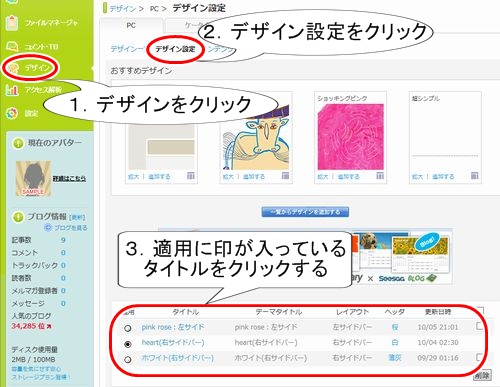The width and height of the screenshot is (500, 387).
Task: Click the info icon beside 現在のアバター
Action: 18,143
